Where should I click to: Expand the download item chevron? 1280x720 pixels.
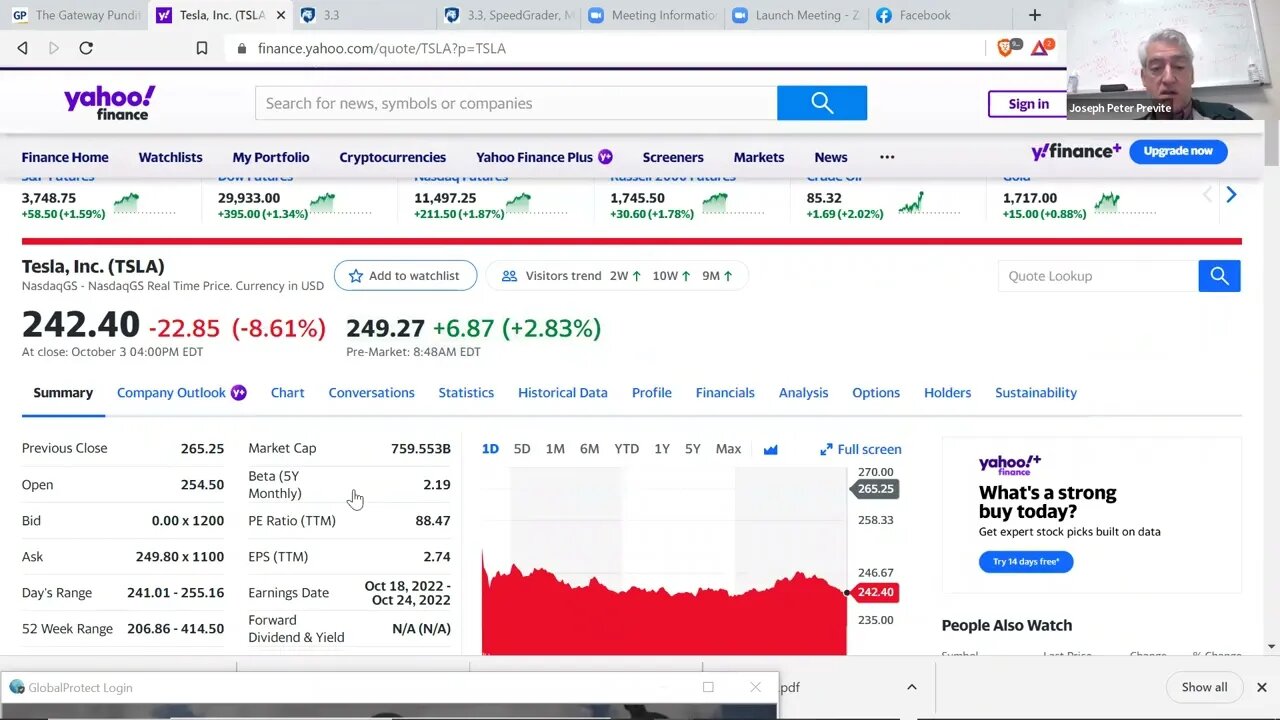(911, 687)
